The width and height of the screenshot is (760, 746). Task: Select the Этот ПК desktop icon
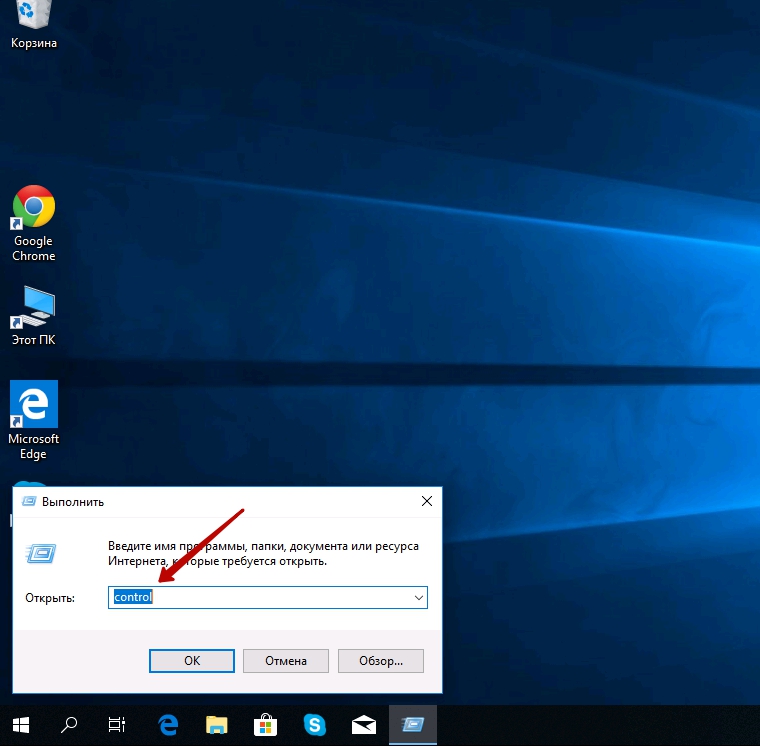tap(33, 316)
